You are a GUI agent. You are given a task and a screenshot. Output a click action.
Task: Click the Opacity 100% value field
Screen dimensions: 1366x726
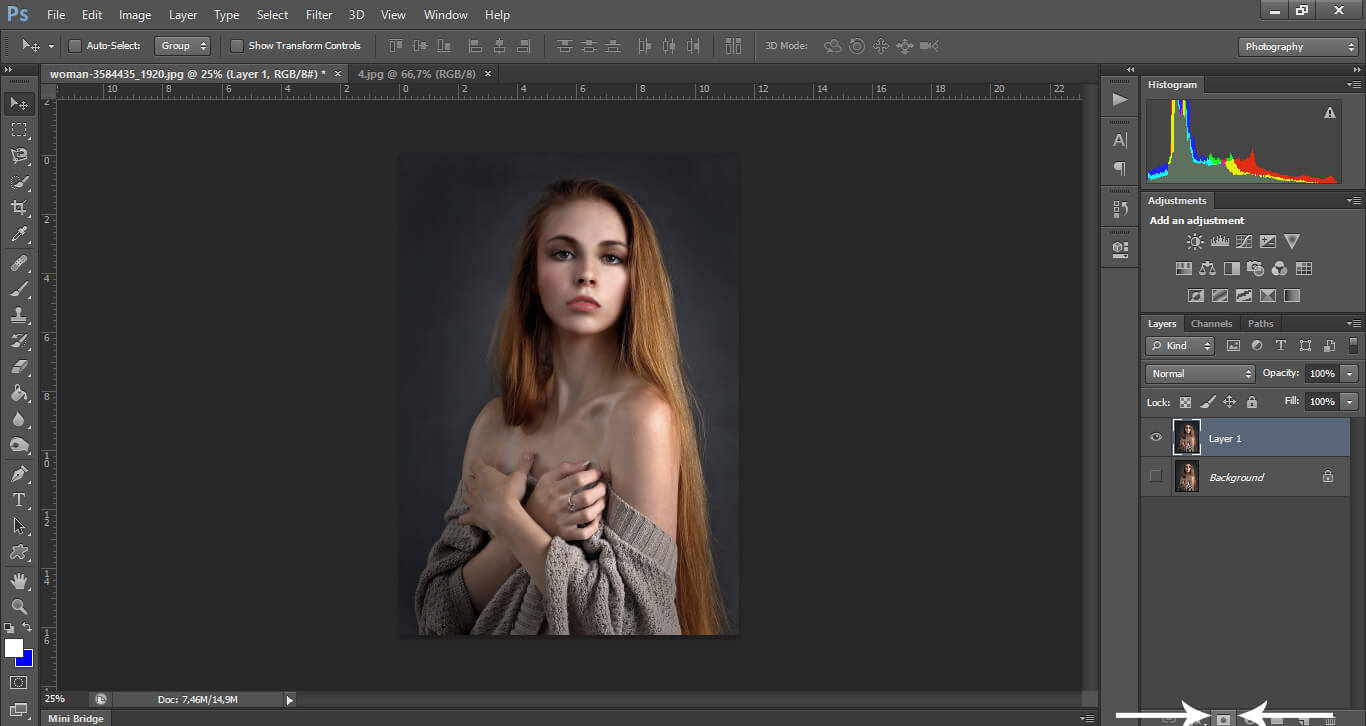pos(1322,373)
